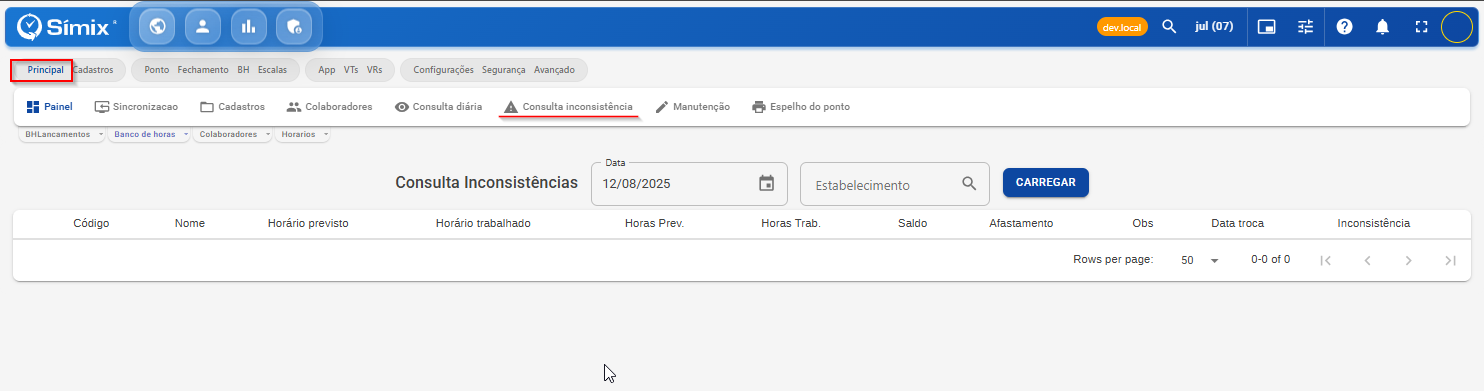Select the Escalas menu
This screenshot has height=391, width=1484.
272,70
